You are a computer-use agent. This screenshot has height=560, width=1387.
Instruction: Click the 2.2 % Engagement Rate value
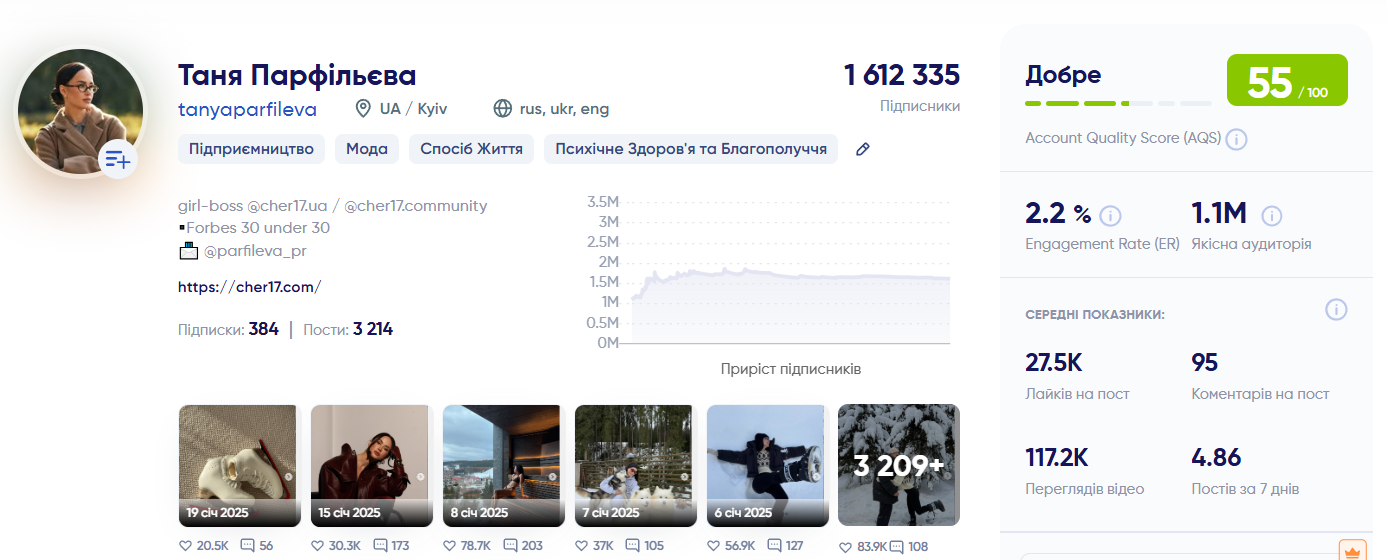1058,213
